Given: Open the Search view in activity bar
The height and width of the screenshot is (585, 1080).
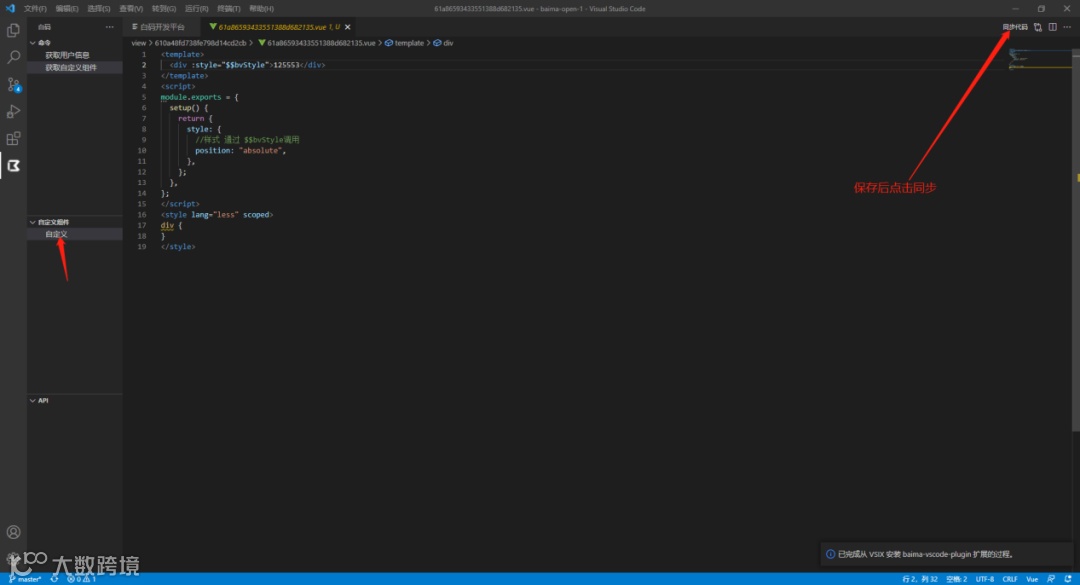Looking at the screenshot, I should [13, 57].
